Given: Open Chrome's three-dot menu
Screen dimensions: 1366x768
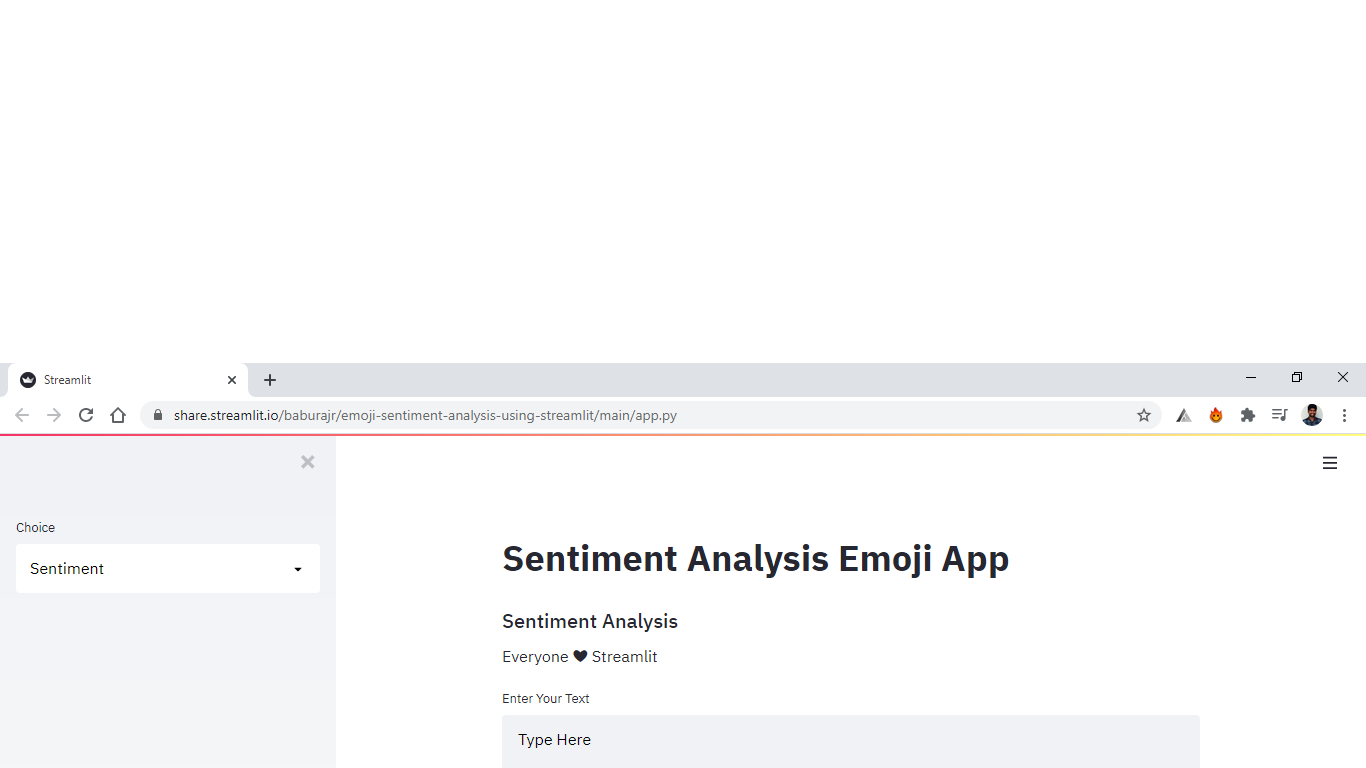Looking at the screenshot, I should [1345, 415].
